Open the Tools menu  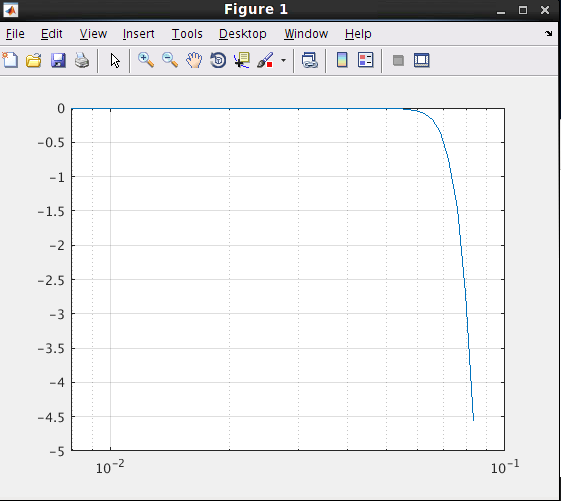187,34
